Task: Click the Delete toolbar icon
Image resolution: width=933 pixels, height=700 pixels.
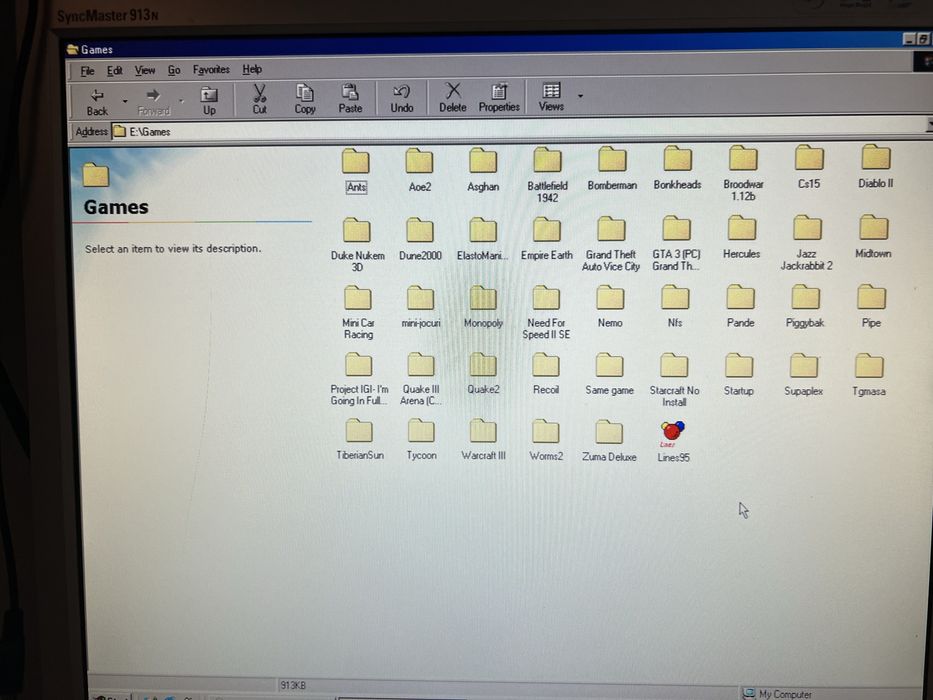Action: (x=453, y=98)
